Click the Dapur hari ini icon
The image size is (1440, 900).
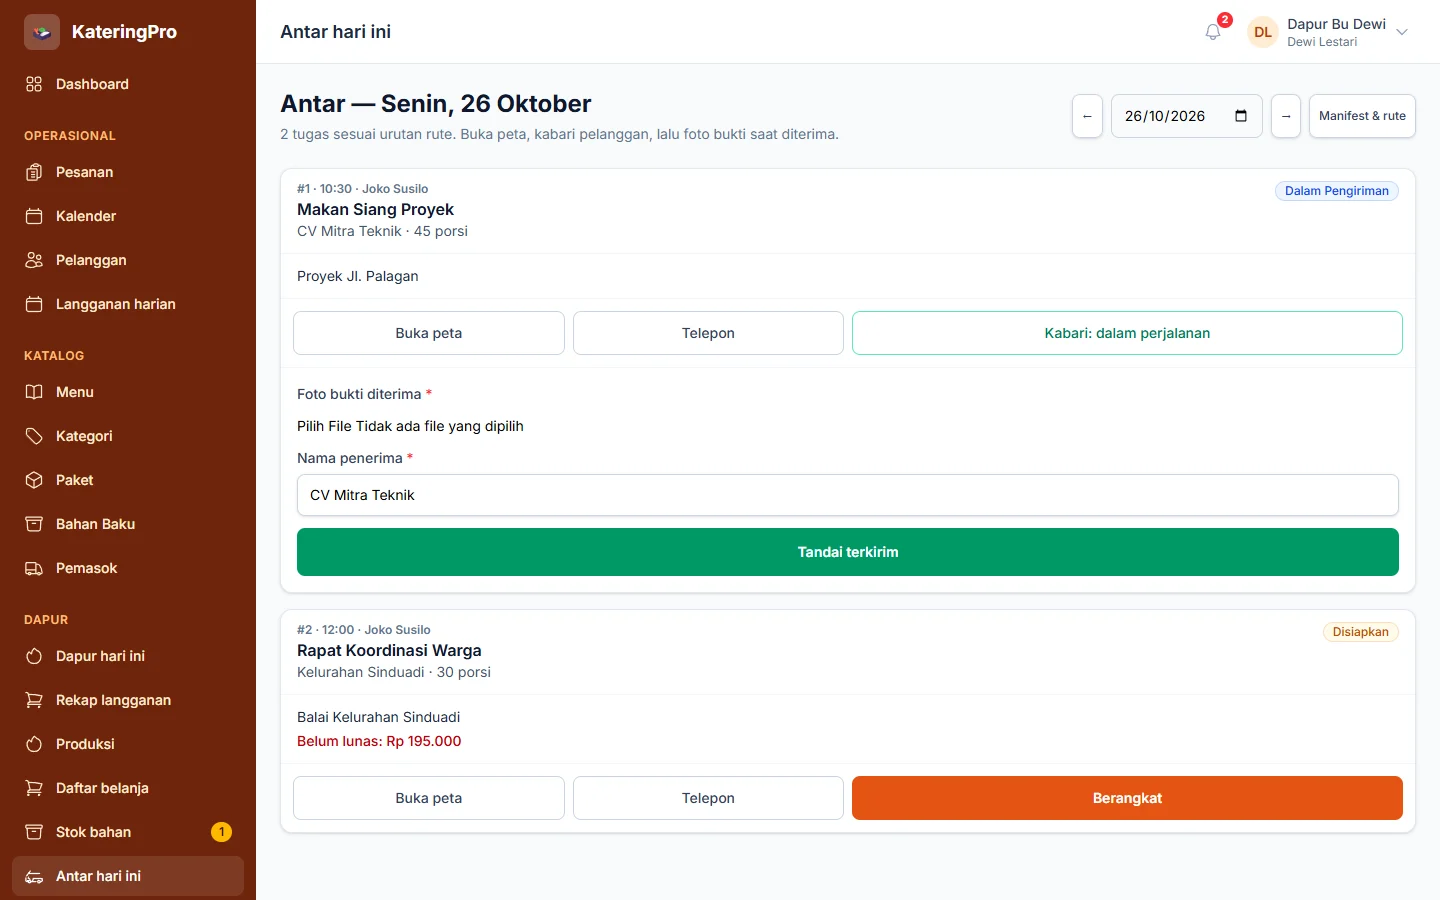click(x=34, y=656)
